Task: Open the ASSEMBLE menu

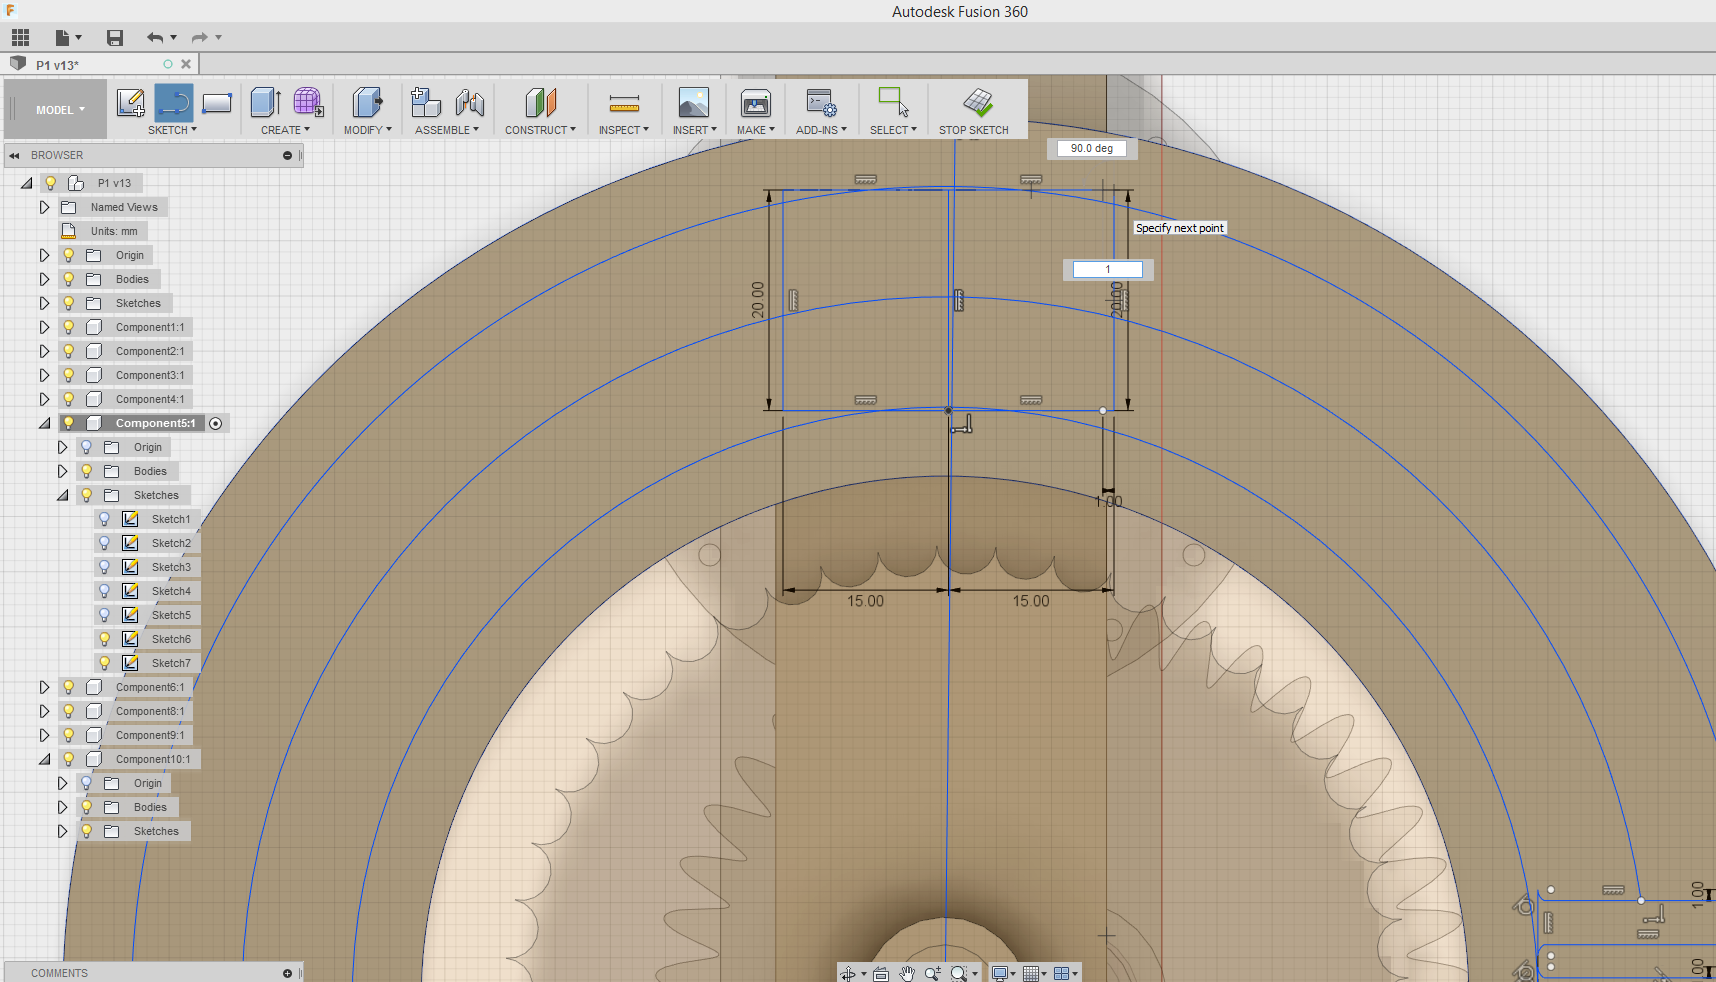Action: (446, 130)
